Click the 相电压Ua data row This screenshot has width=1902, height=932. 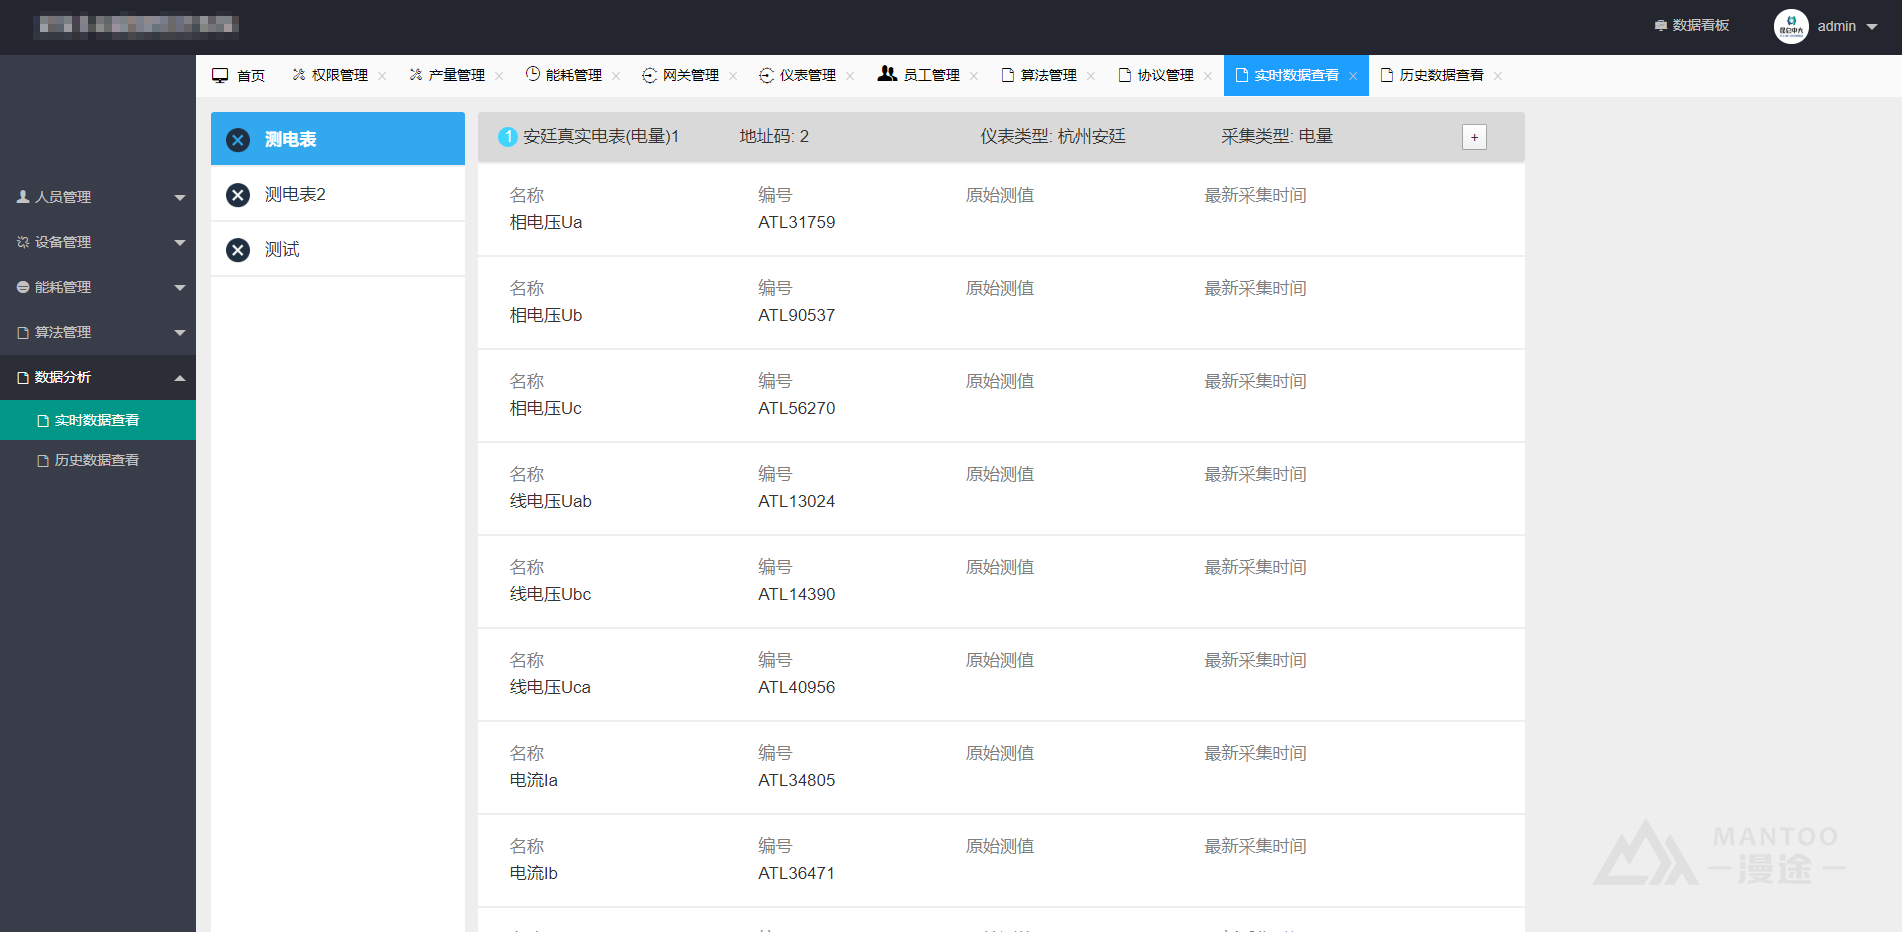pos(1000,209)
